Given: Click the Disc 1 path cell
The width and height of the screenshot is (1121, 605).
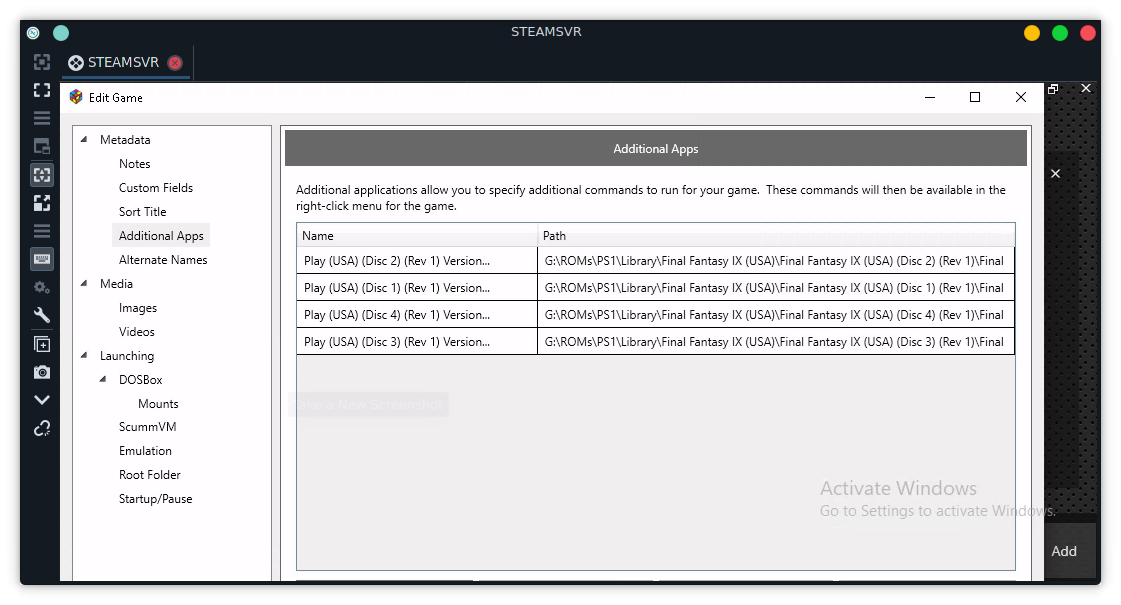Looking at the screenshot, I should [x=776, y=287].
